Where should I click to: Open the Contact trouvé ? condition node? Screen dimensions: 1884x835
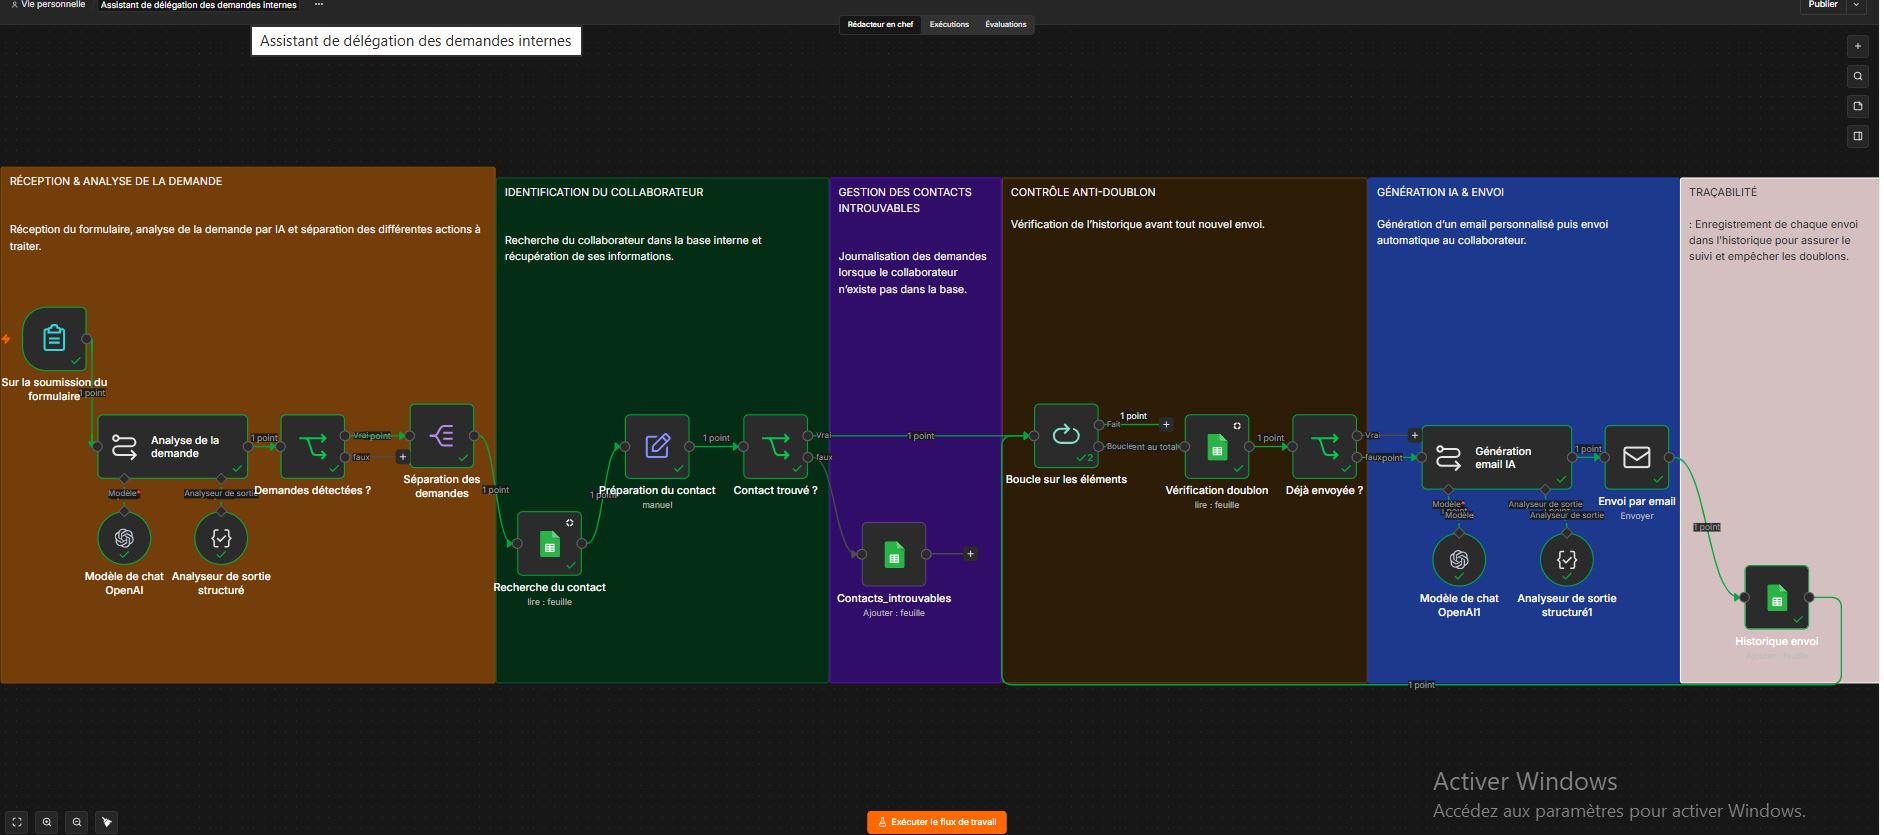[x=775, y=446]
